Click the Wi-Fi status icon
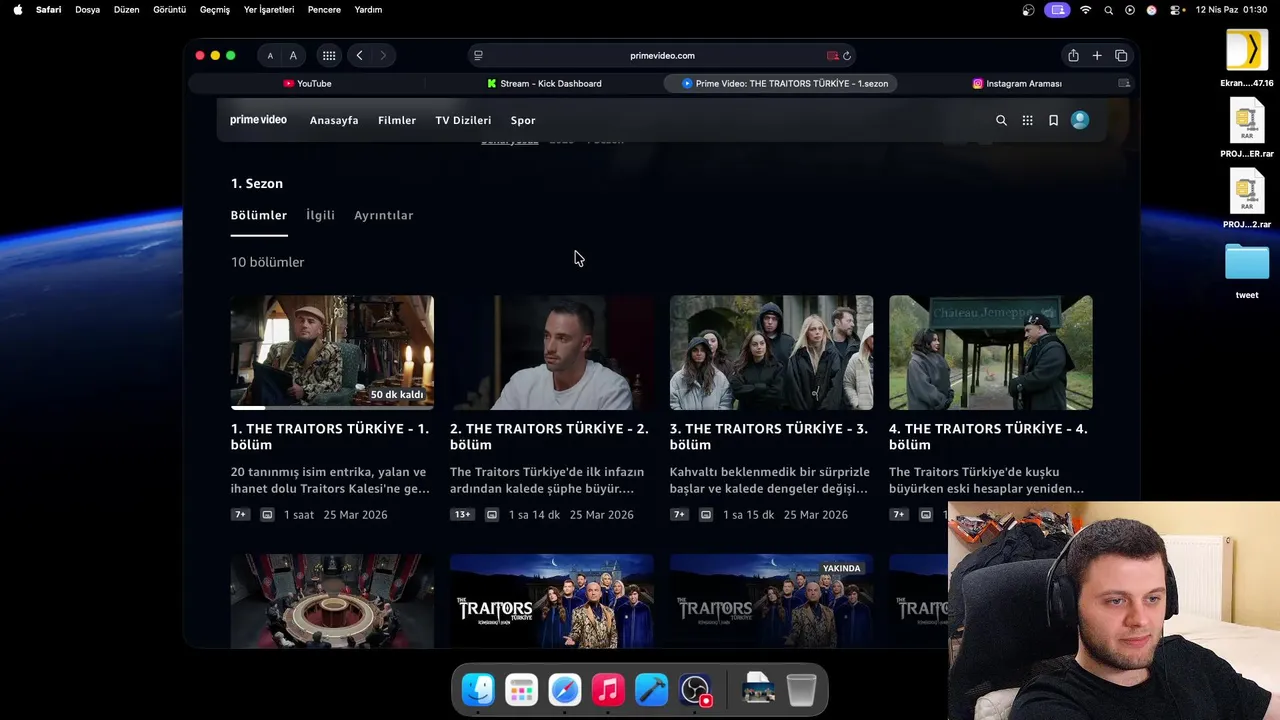The image size is (1280, 720). [x=1086, y=10]
